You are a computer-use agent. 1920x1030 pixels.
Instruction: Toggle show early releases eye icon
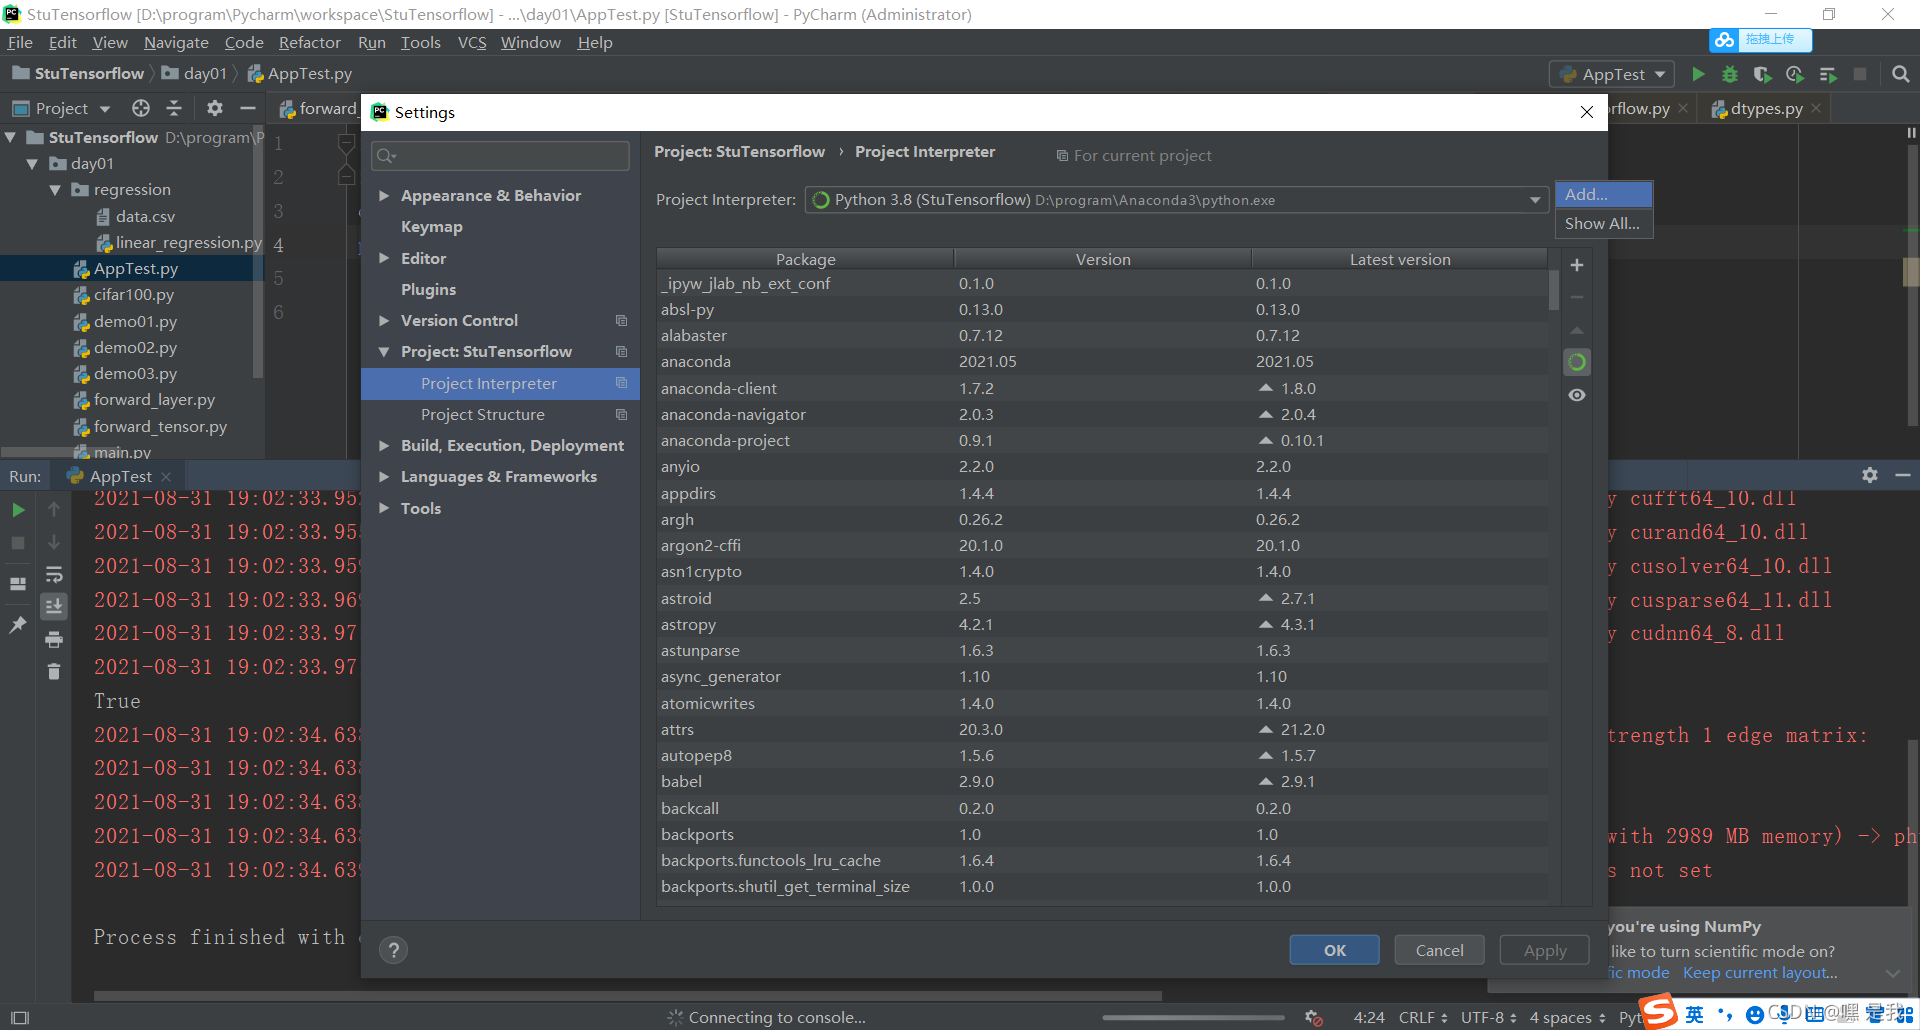[1577, 395]
